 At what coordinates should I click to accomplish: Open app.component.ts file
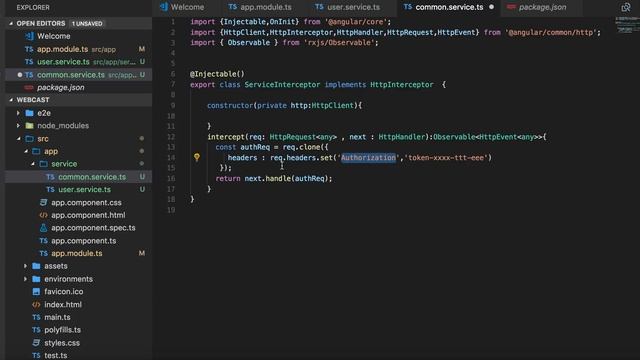[x=78, y=241]
